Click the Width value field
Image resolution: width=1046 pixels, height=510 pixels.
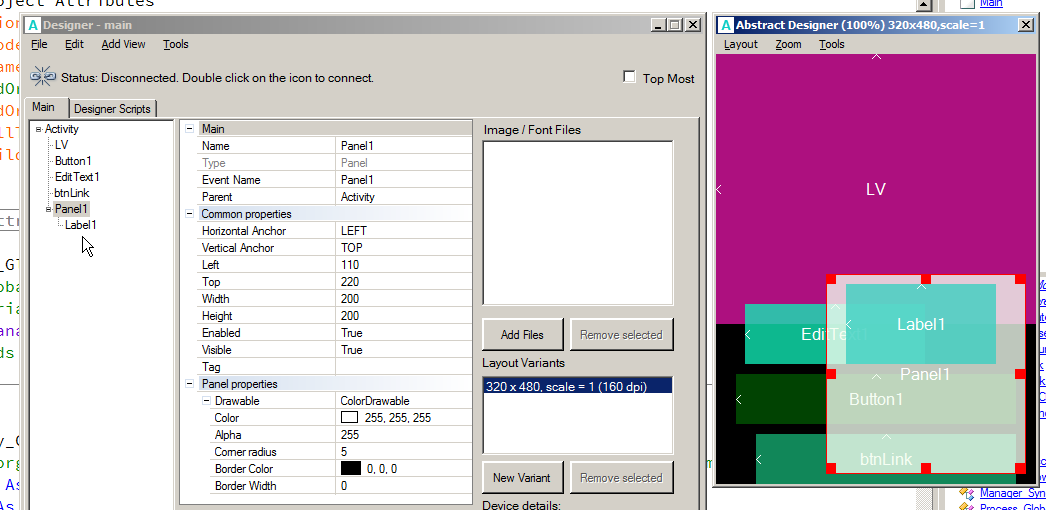pos(403,299)
